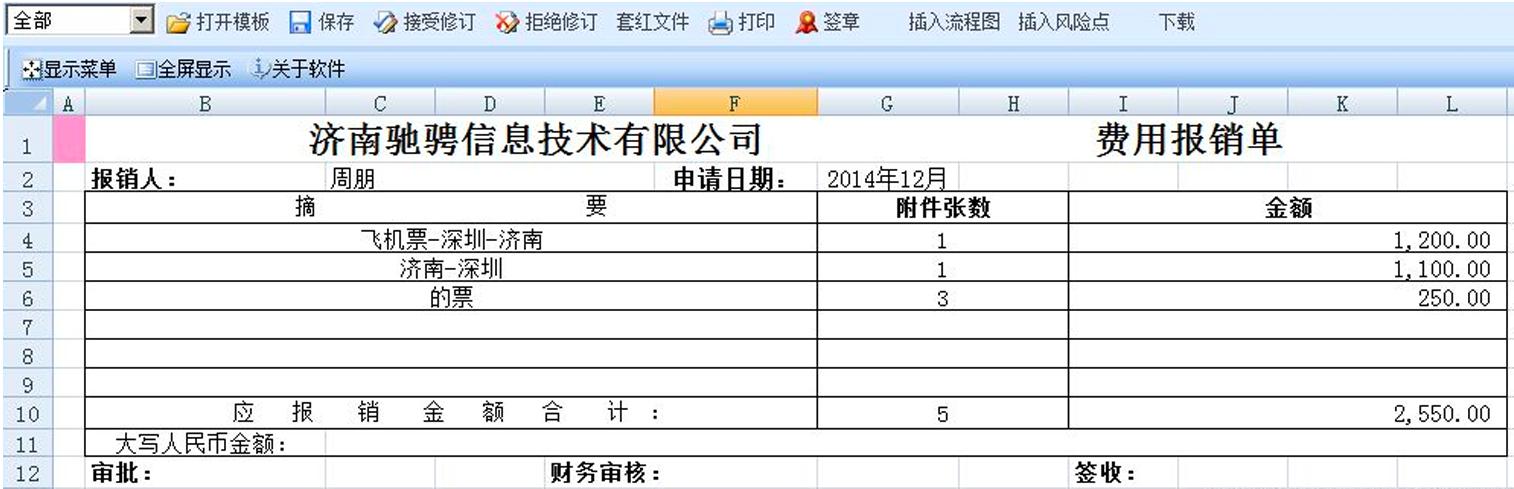The image size is (1514, 489).
Task: Select row 4 header
Action: tap(27, 240)
